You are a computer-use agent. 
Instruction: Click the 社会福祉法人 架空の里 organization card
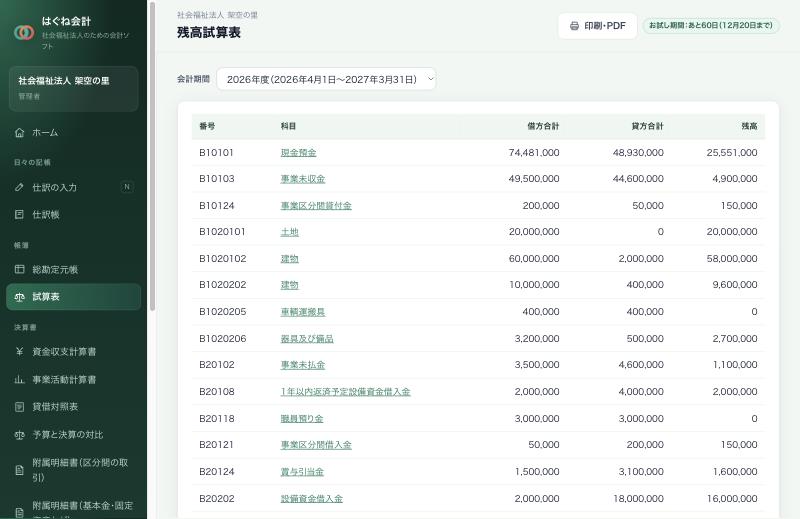pyautogui.click(x=73, y=88)
